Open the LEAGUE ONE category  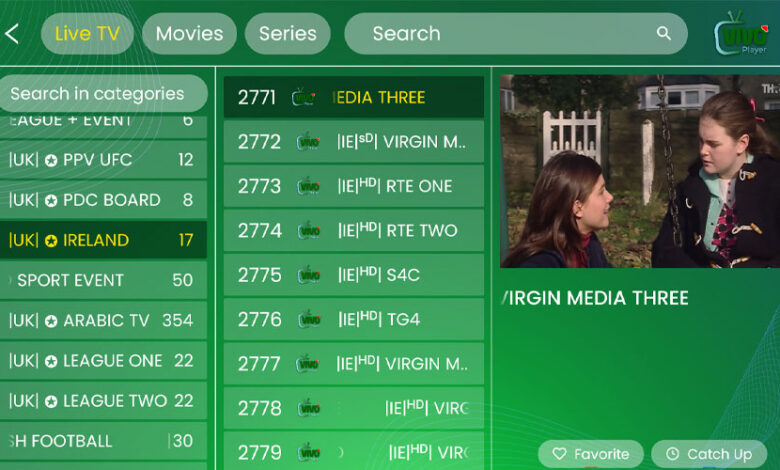(101, 361)
